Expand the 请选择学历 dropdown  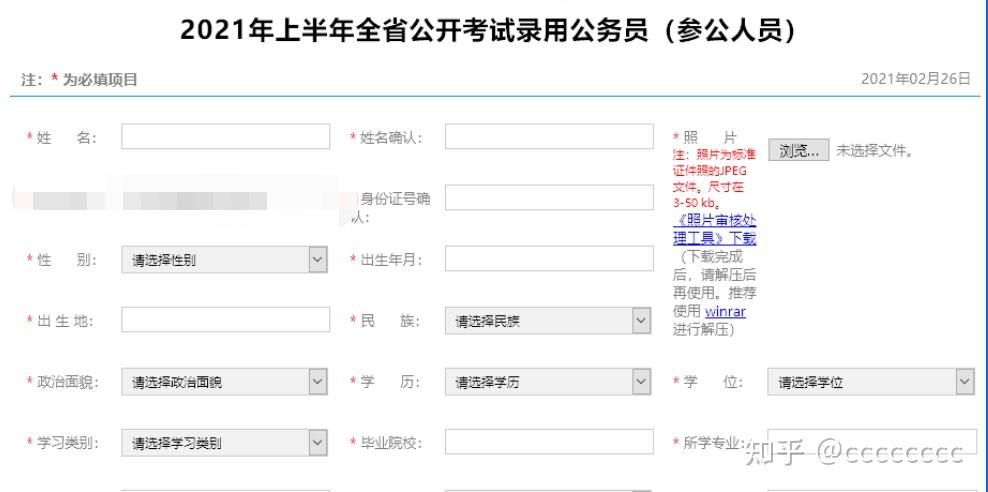click(548, 382)
